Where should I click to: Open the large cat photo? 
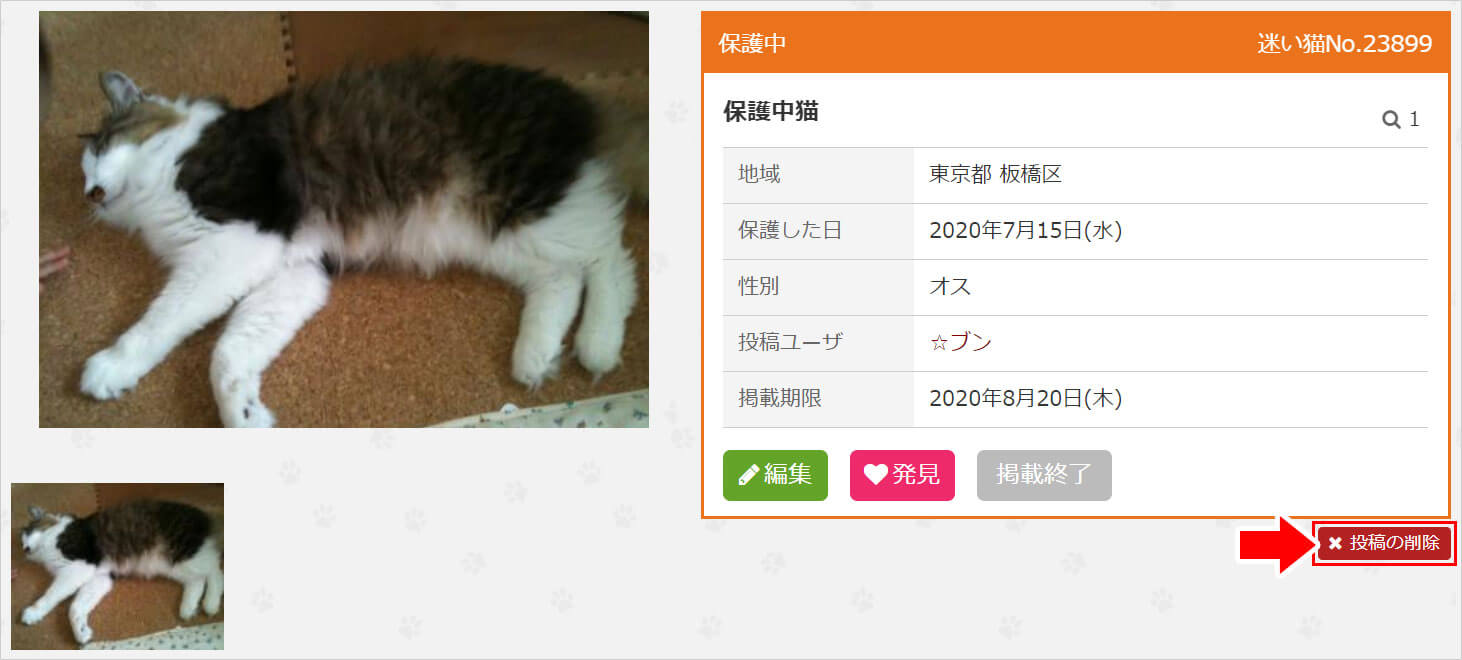pyautogui.click(x=344, y=219)
